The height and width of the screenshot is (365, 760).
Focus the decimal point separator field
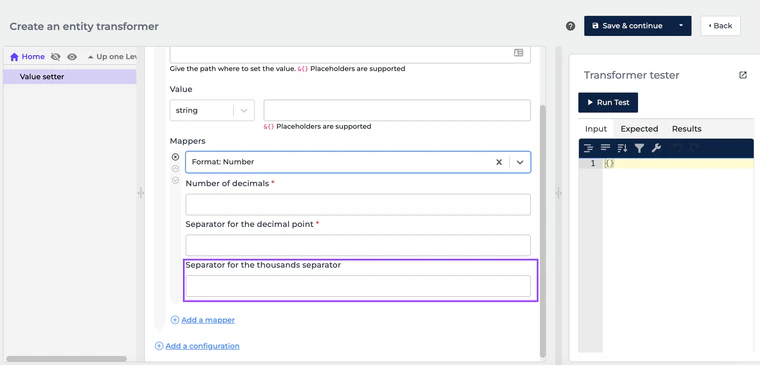pos(358,245)
